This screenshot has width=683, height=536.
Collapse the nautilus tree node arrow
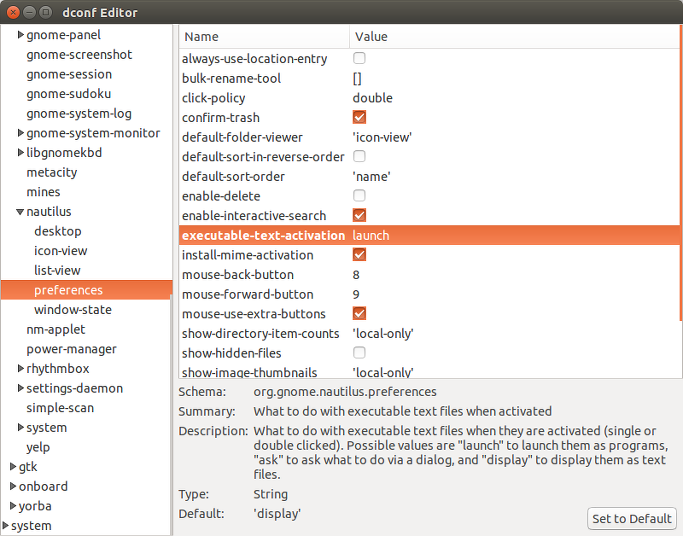tap(20, 212)
